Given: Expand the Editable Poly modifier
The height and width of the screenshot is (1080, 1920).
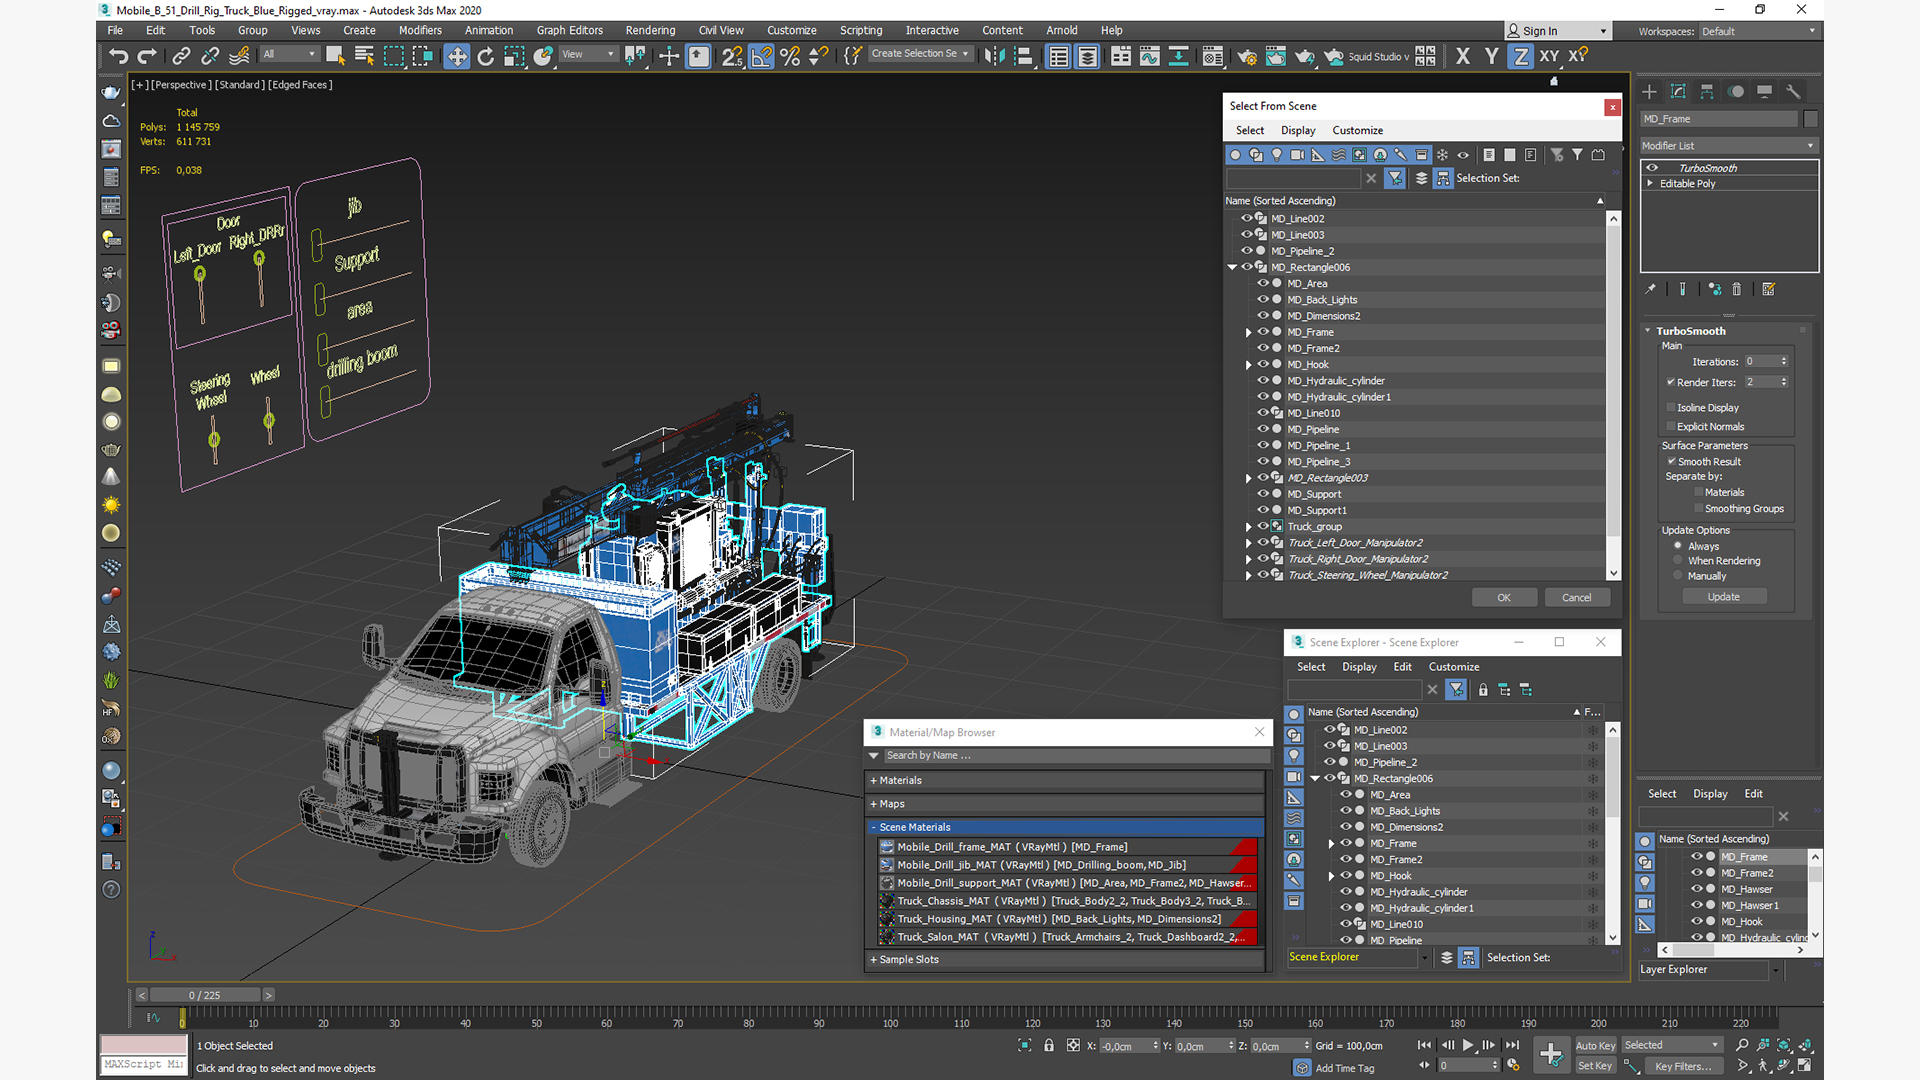Looking at the screenshot, I should 1650,184.
